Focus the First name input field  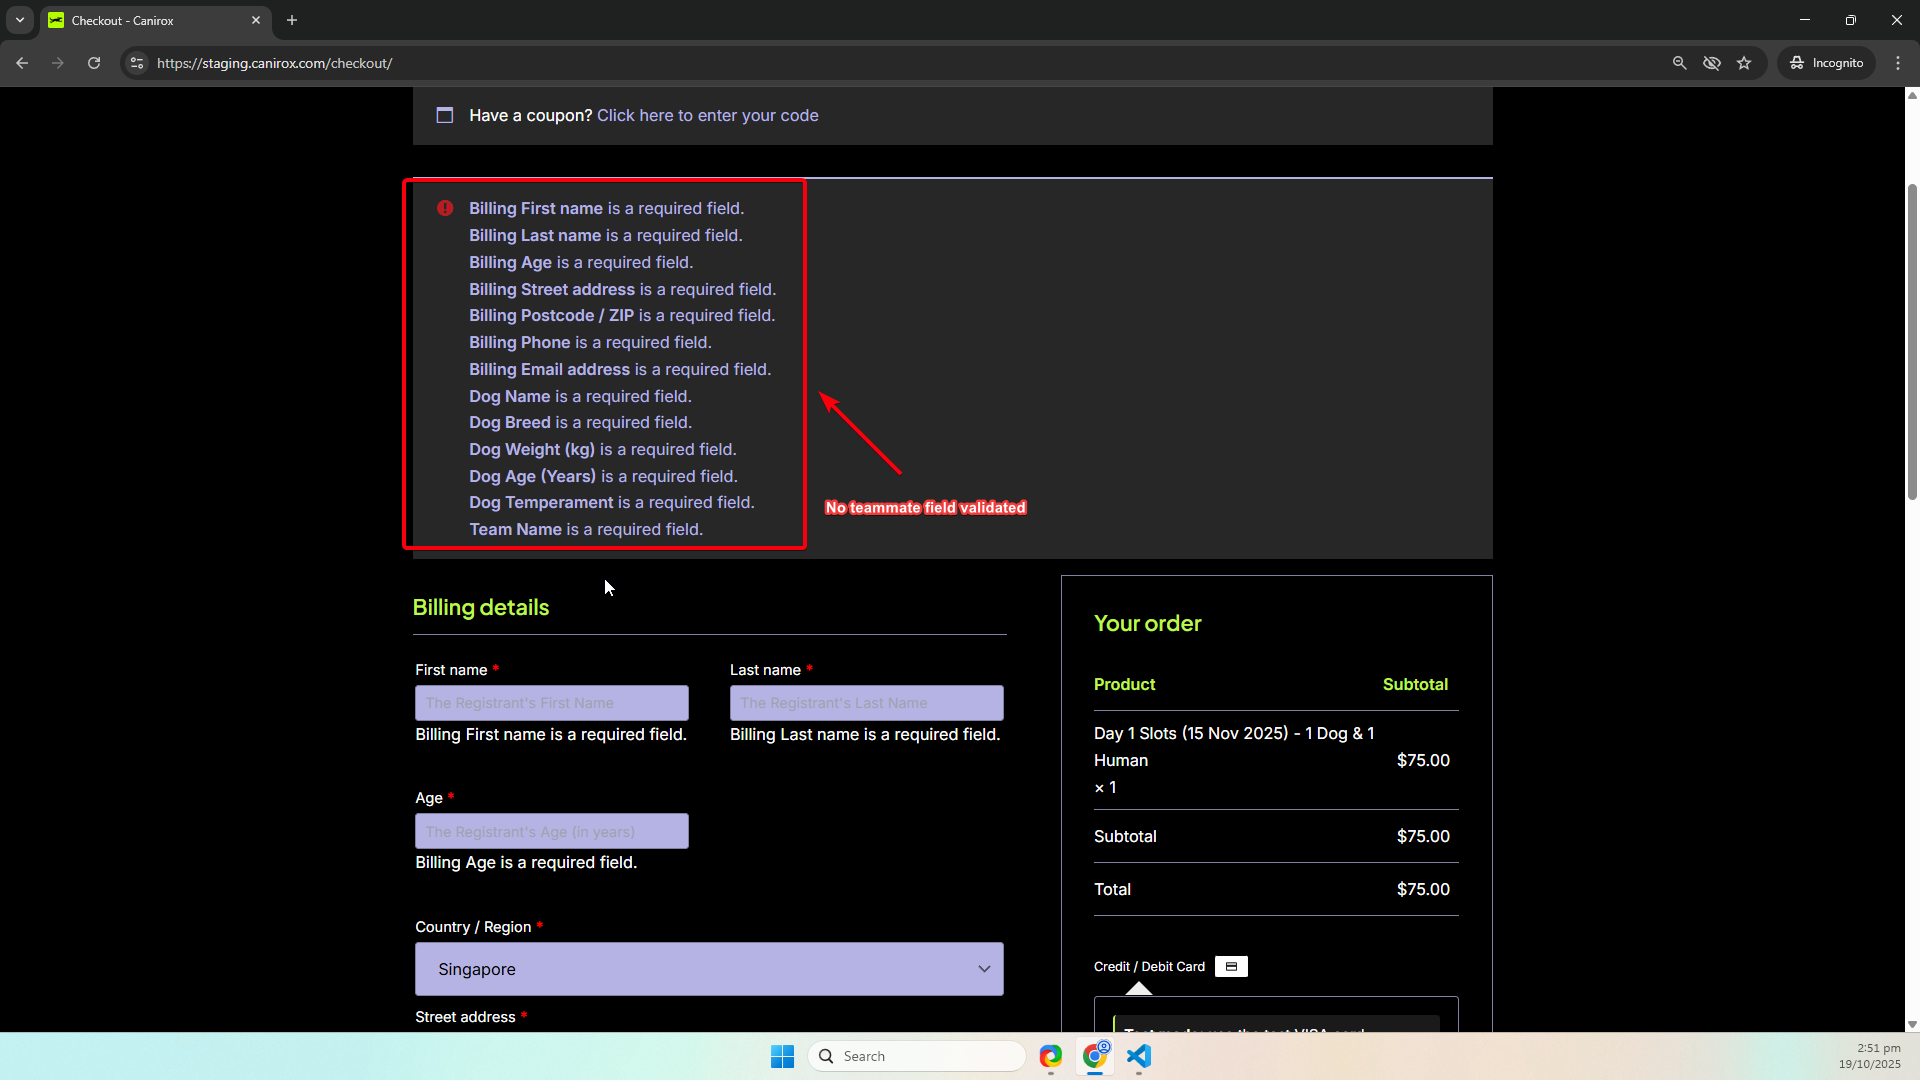[551, 703]
